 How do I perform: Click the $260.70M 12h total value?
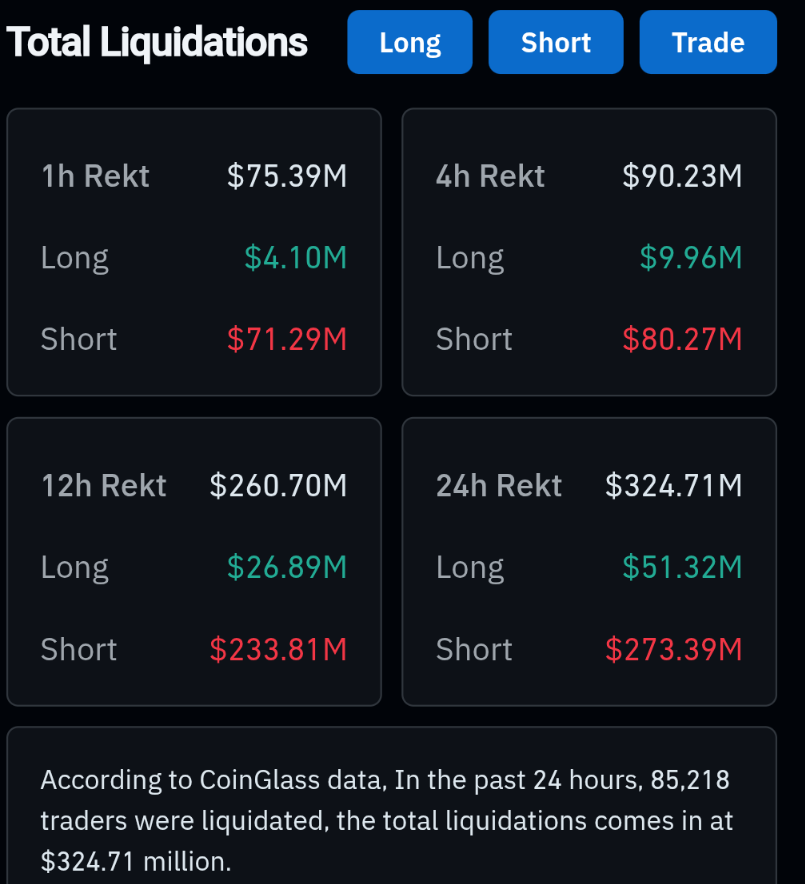pos(278,486)
